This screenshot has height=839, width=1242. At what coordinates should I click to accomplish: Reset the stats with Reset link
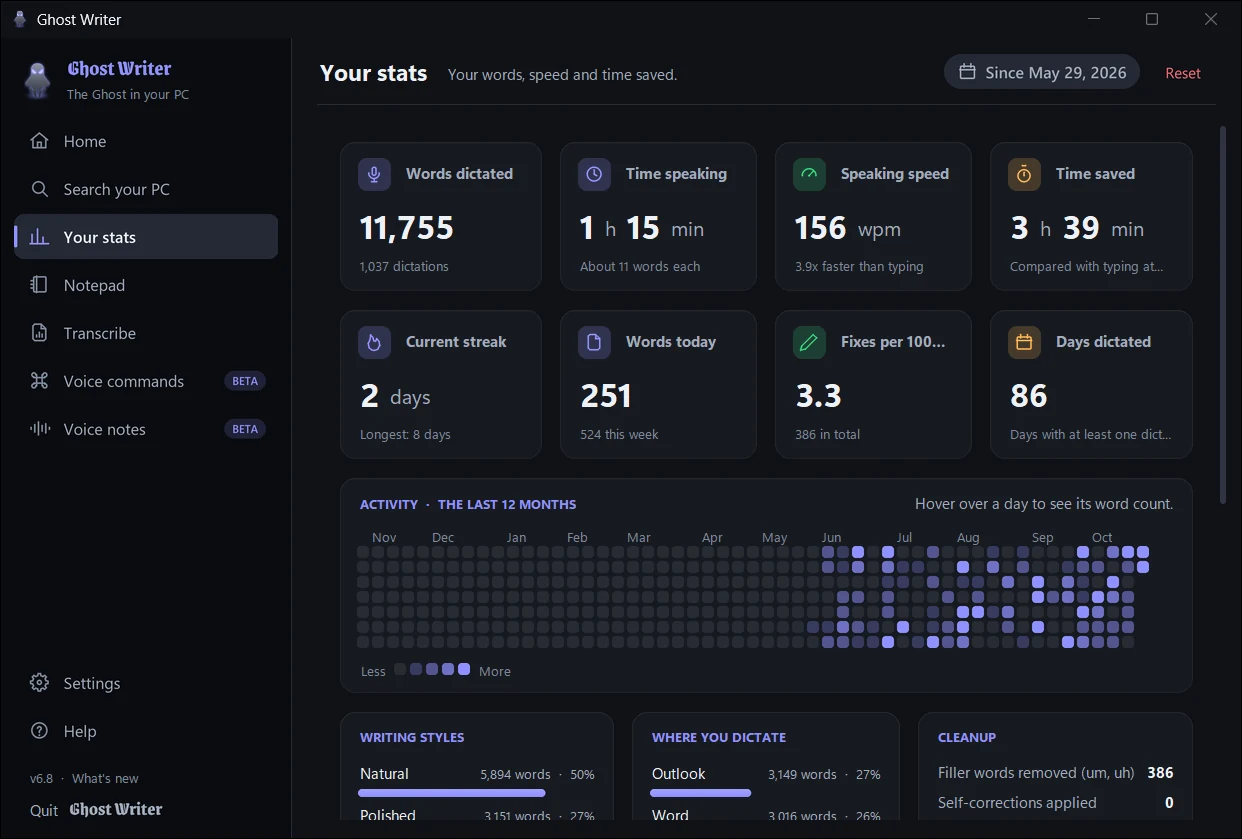click(x=1183, y=73)
